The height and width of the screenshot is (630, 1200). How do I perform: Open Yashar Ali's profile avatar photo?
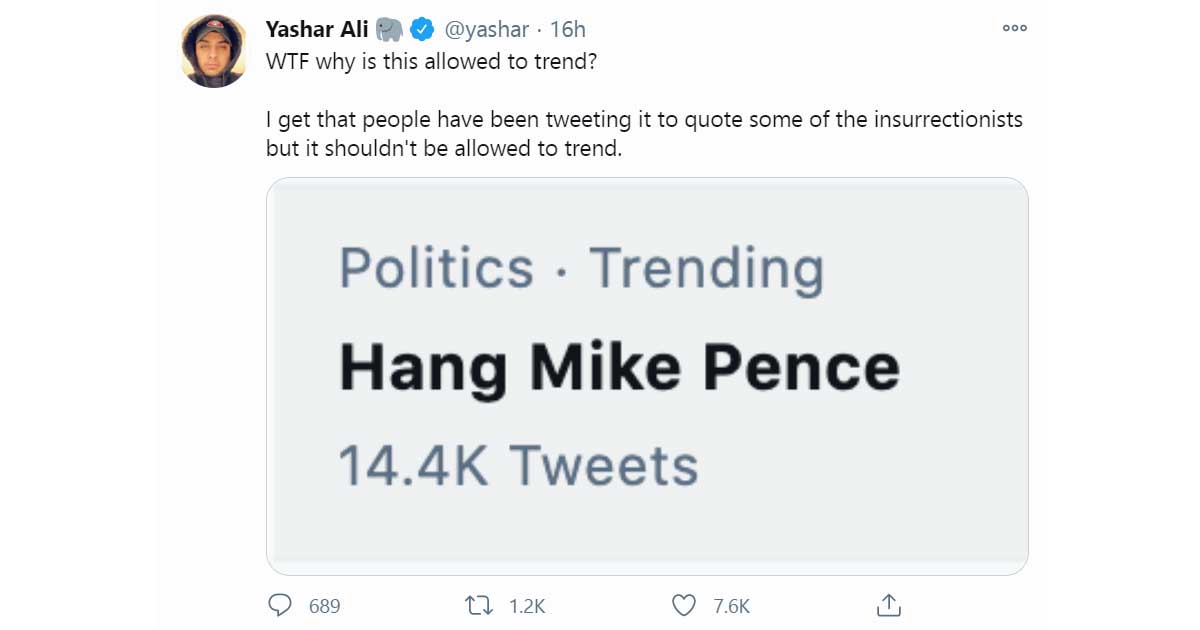point(214,52)
